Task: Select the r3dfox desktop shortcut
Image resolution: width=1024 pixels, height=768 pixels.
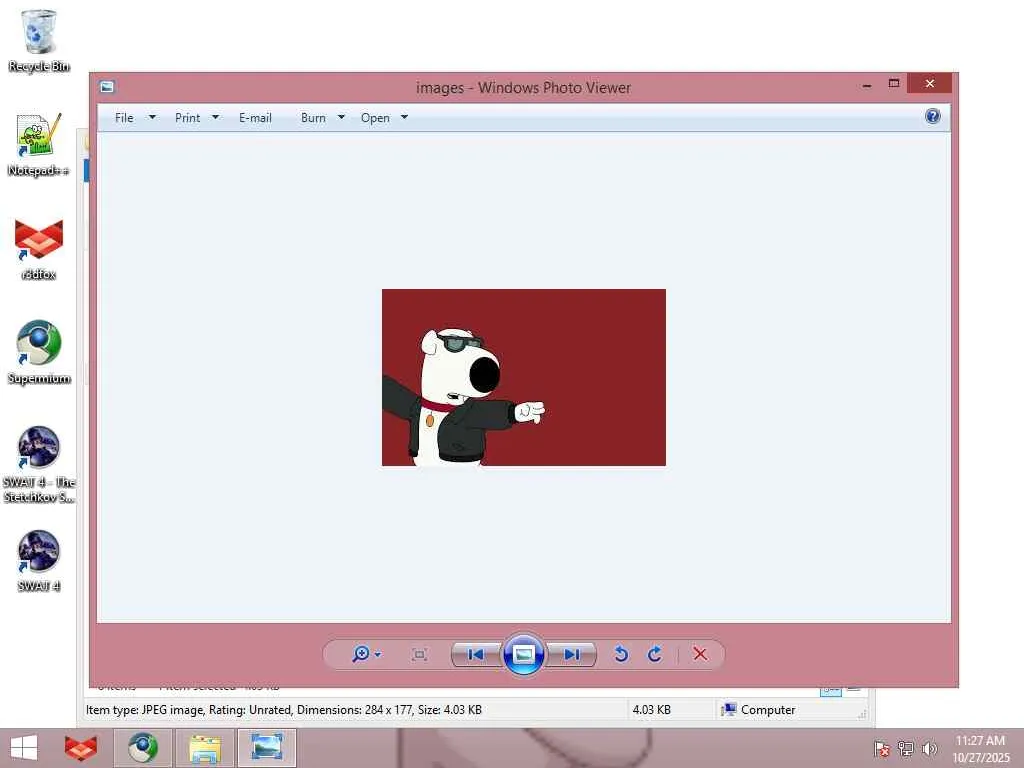Action: point(39,249)
